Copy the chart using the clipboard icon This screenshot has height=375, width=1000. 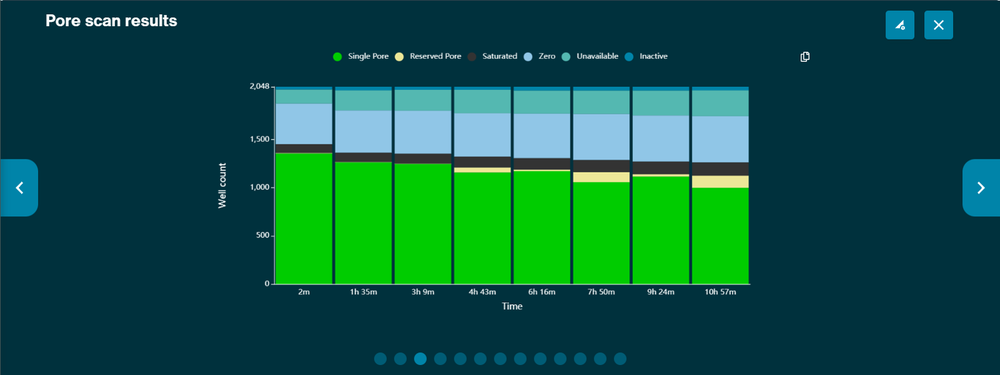click(x=805, y=57)
